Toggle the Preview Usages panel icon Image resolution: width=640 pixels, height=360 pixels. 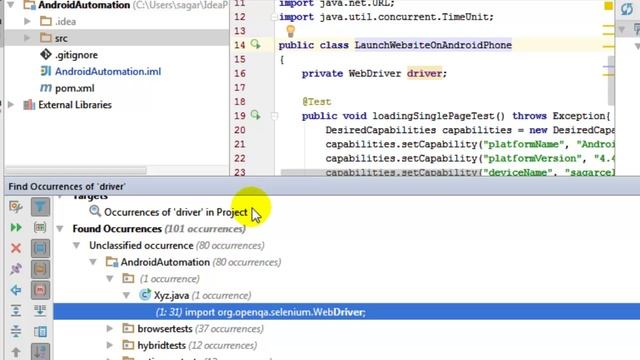click(40, 331)
